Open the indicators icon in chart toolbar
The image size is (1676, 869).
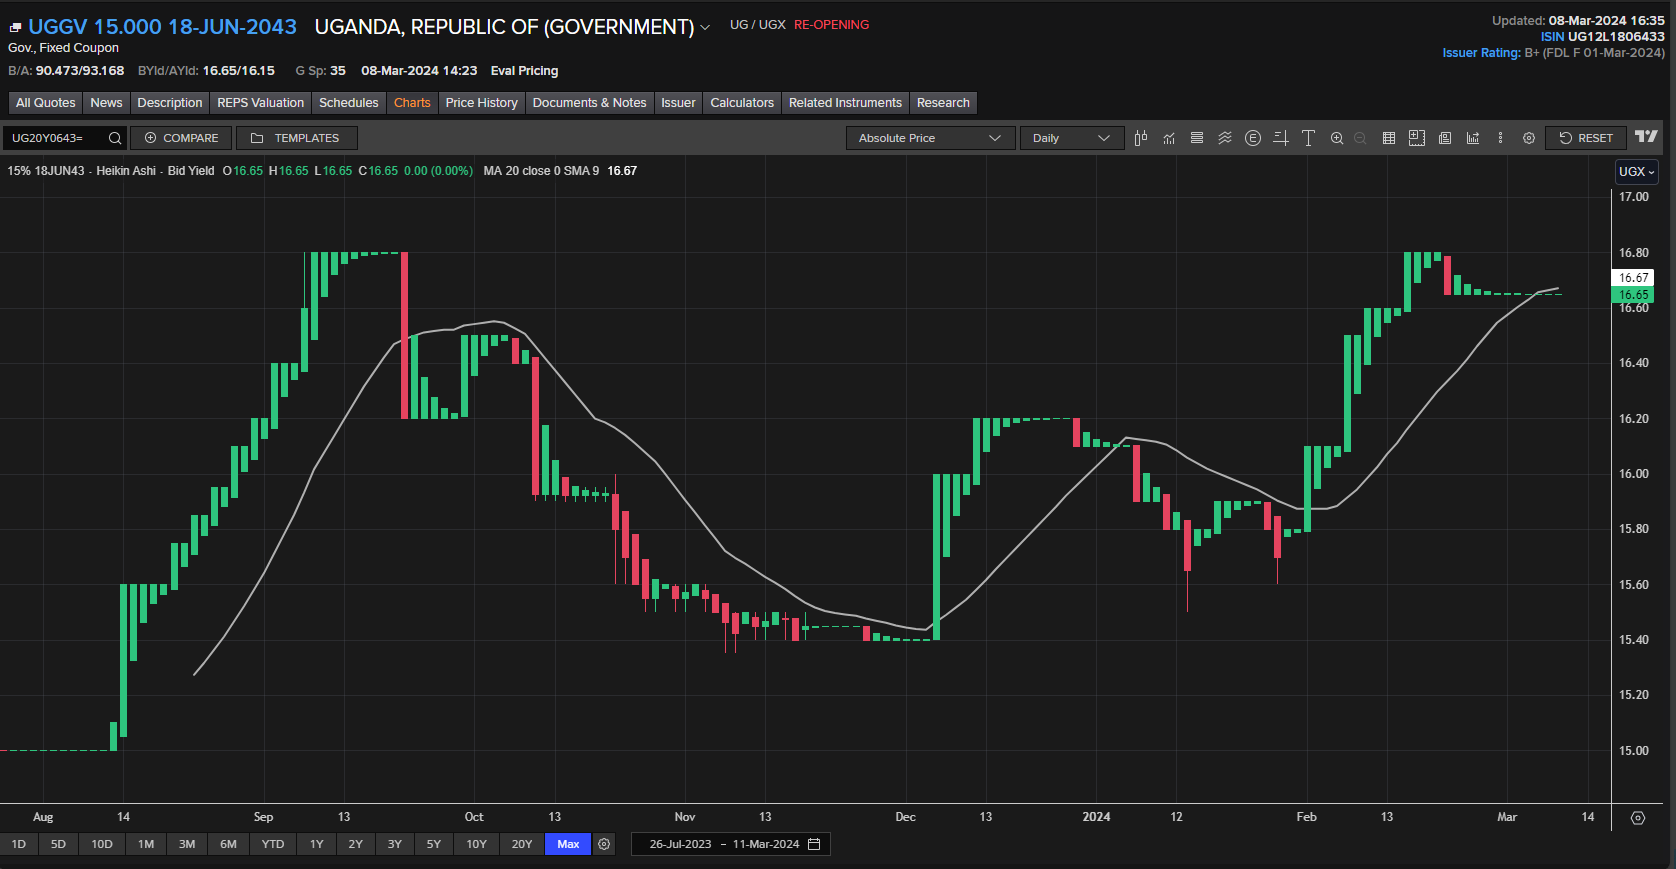click(x=1169, y=138)
